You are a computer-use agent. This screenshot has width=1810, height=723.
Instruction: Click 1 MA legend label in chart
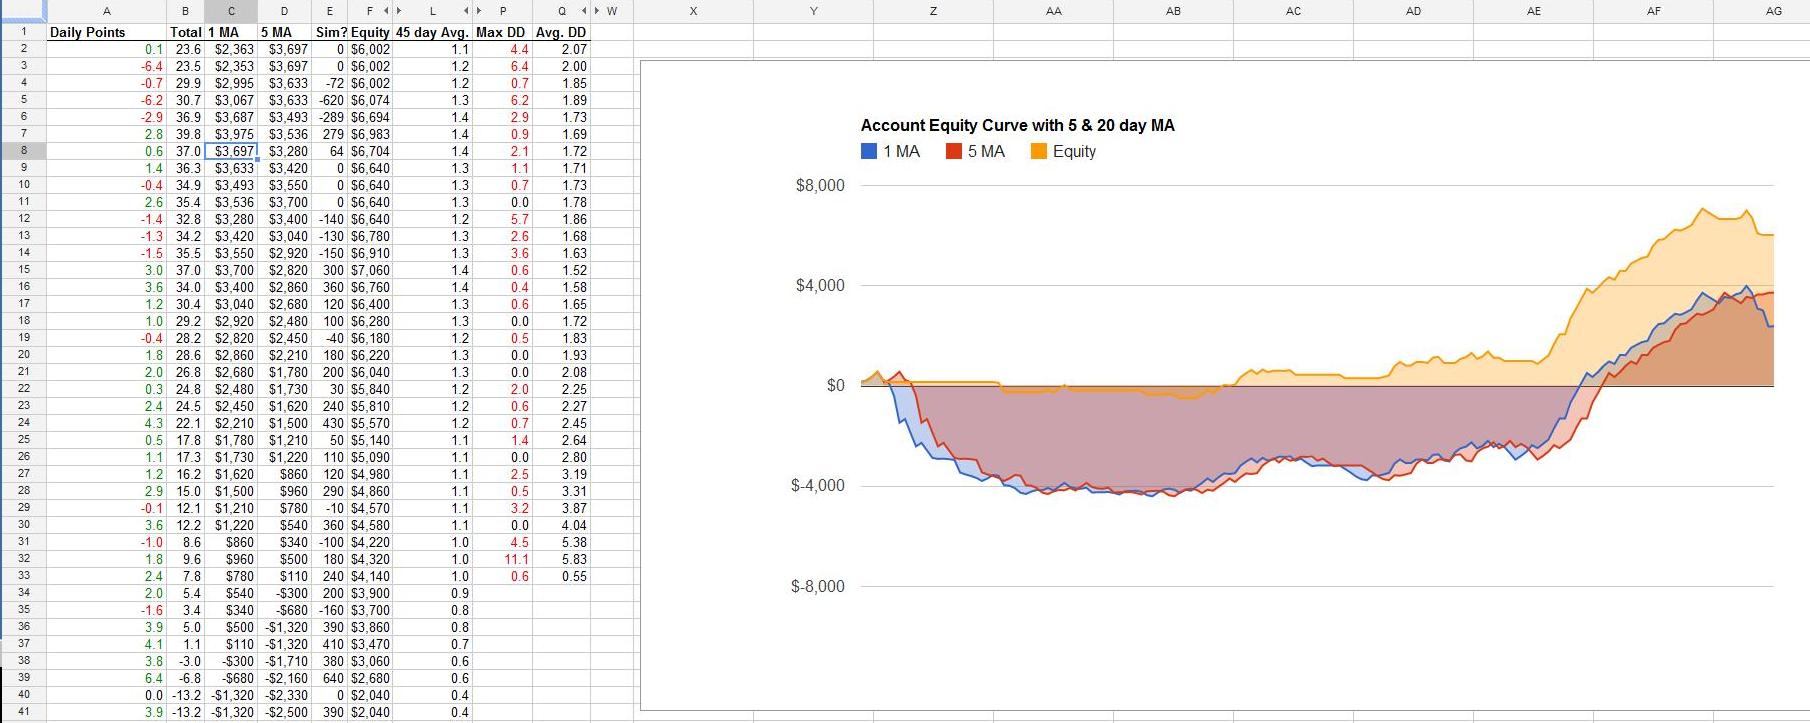[x=901, y=152]
